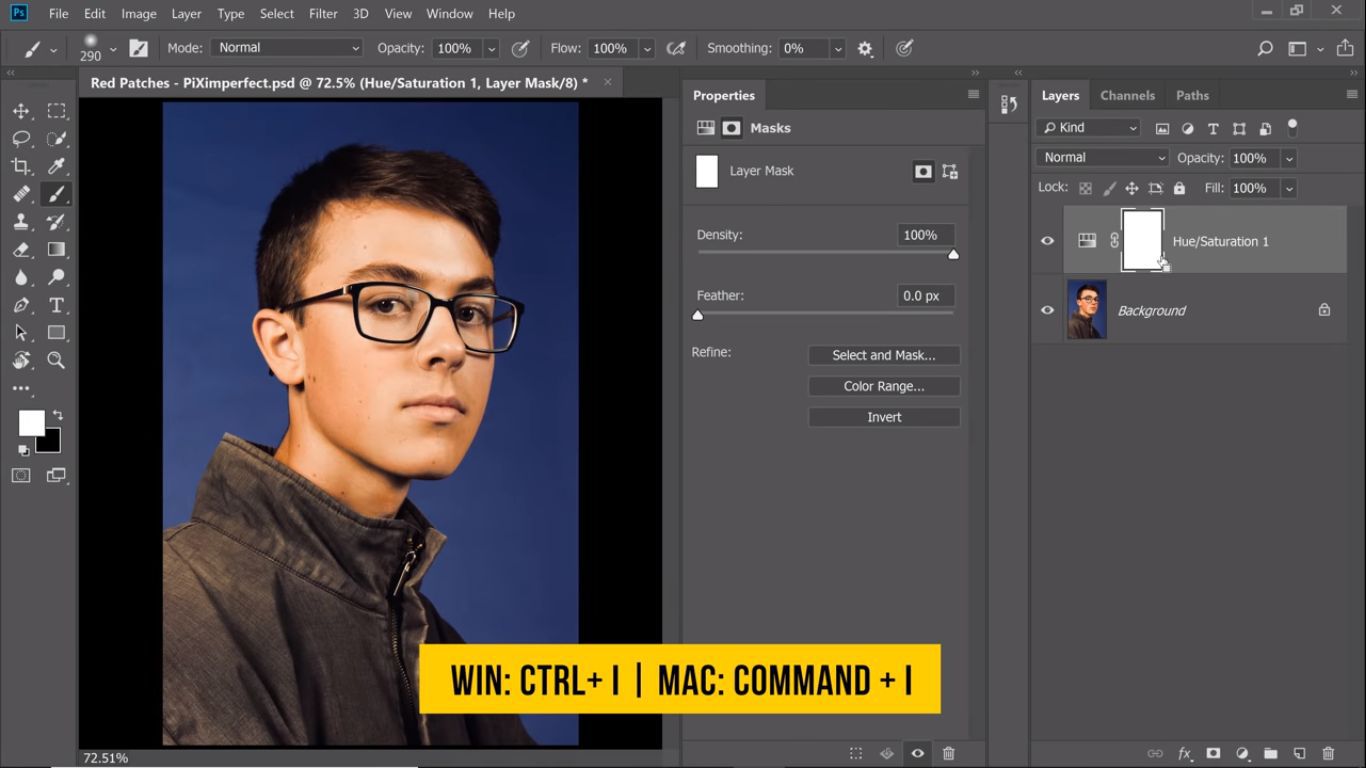Select the Blur tool

pyautogui.click(x=21, y=277)
